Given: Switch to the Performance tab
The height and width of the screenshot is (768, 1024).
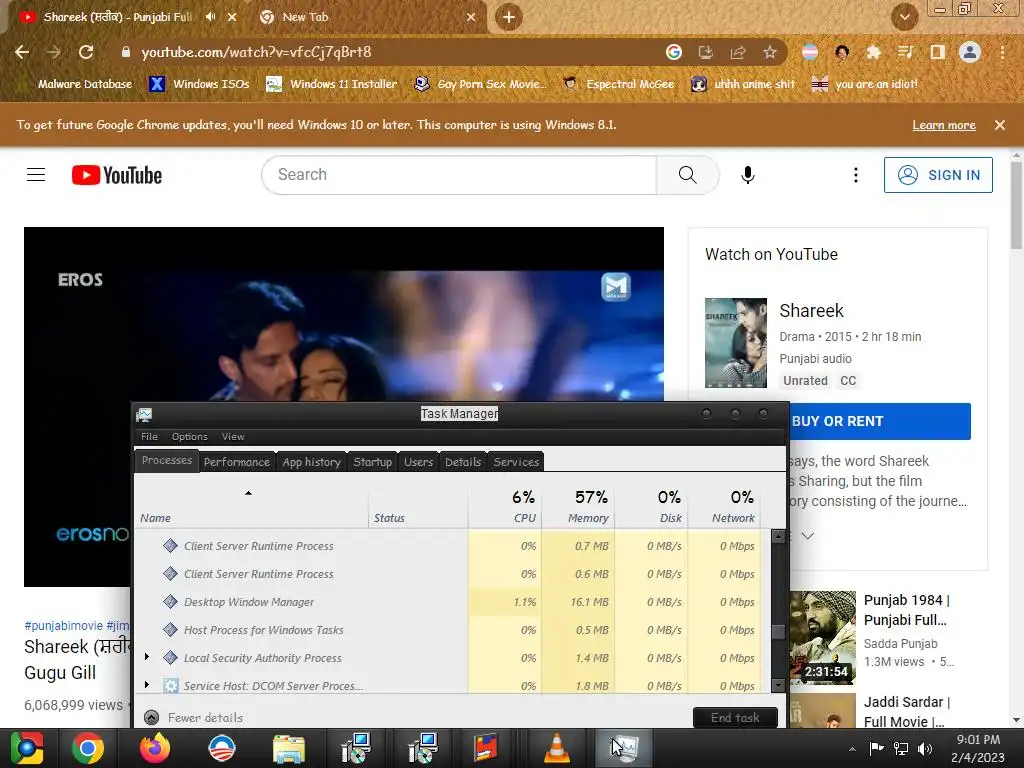Looking at the screenshot, I should point(236,462).
